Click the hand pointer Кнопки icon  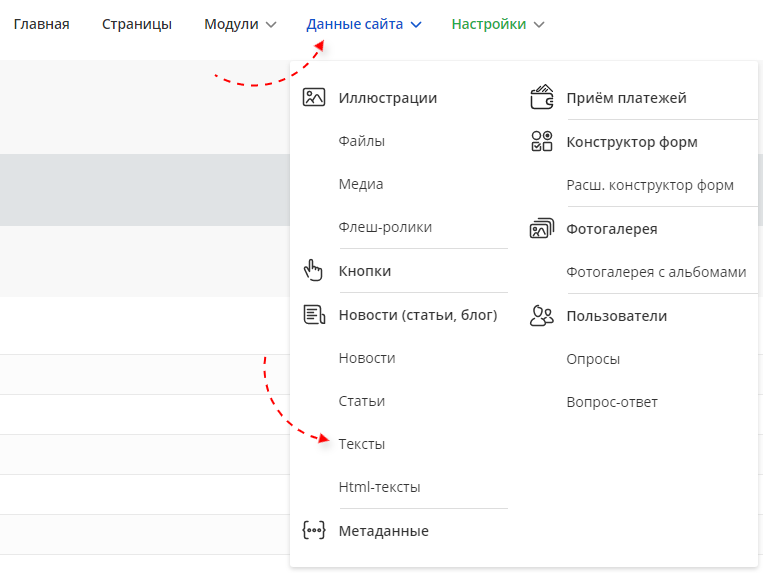[314, 271]
